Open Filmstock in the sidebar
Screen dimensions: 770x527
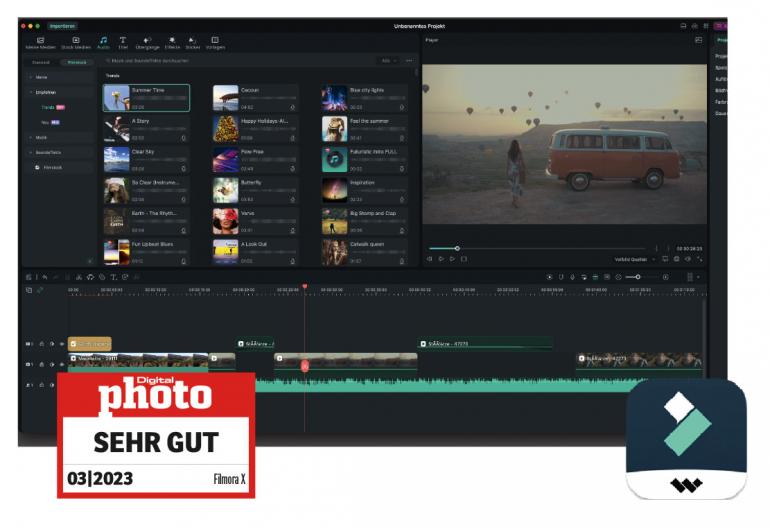[53, 167]
